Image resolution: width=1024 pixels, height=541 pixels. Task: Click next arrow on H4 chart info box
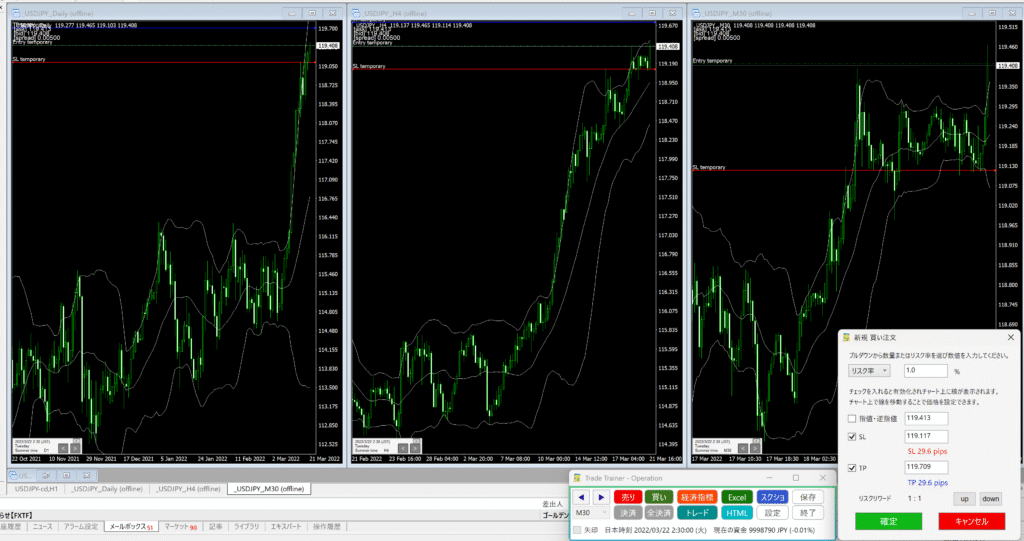[x=415, y=448]
